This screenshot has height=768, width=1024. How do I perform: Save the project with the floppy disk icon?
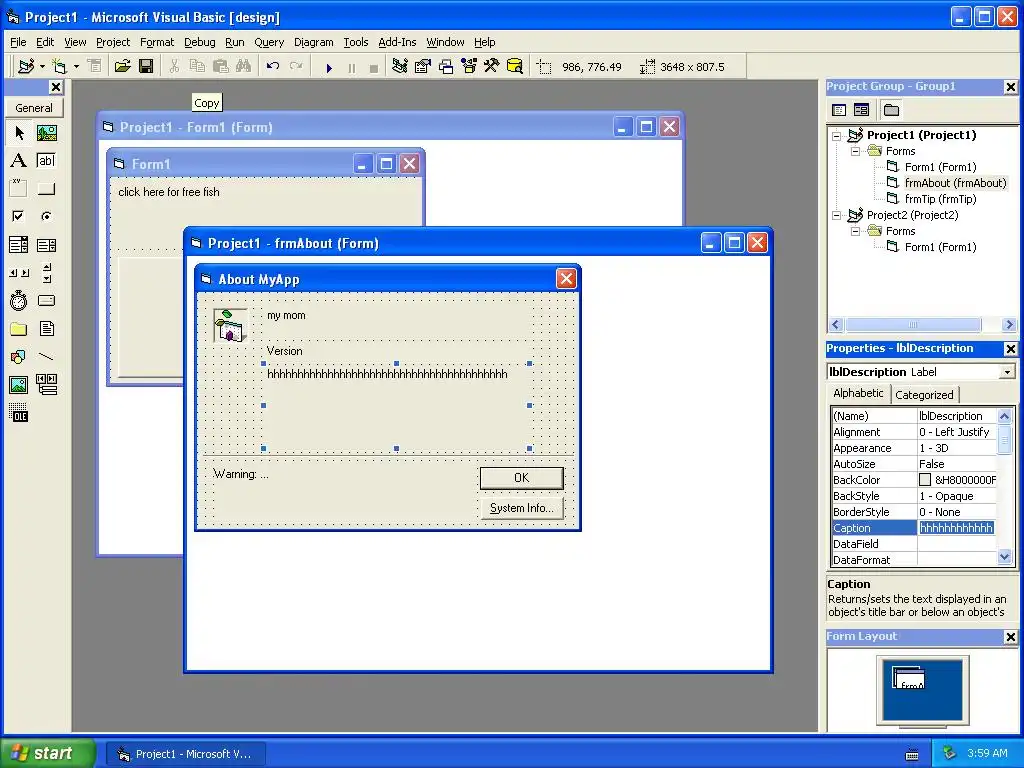(x=146, y=67)
